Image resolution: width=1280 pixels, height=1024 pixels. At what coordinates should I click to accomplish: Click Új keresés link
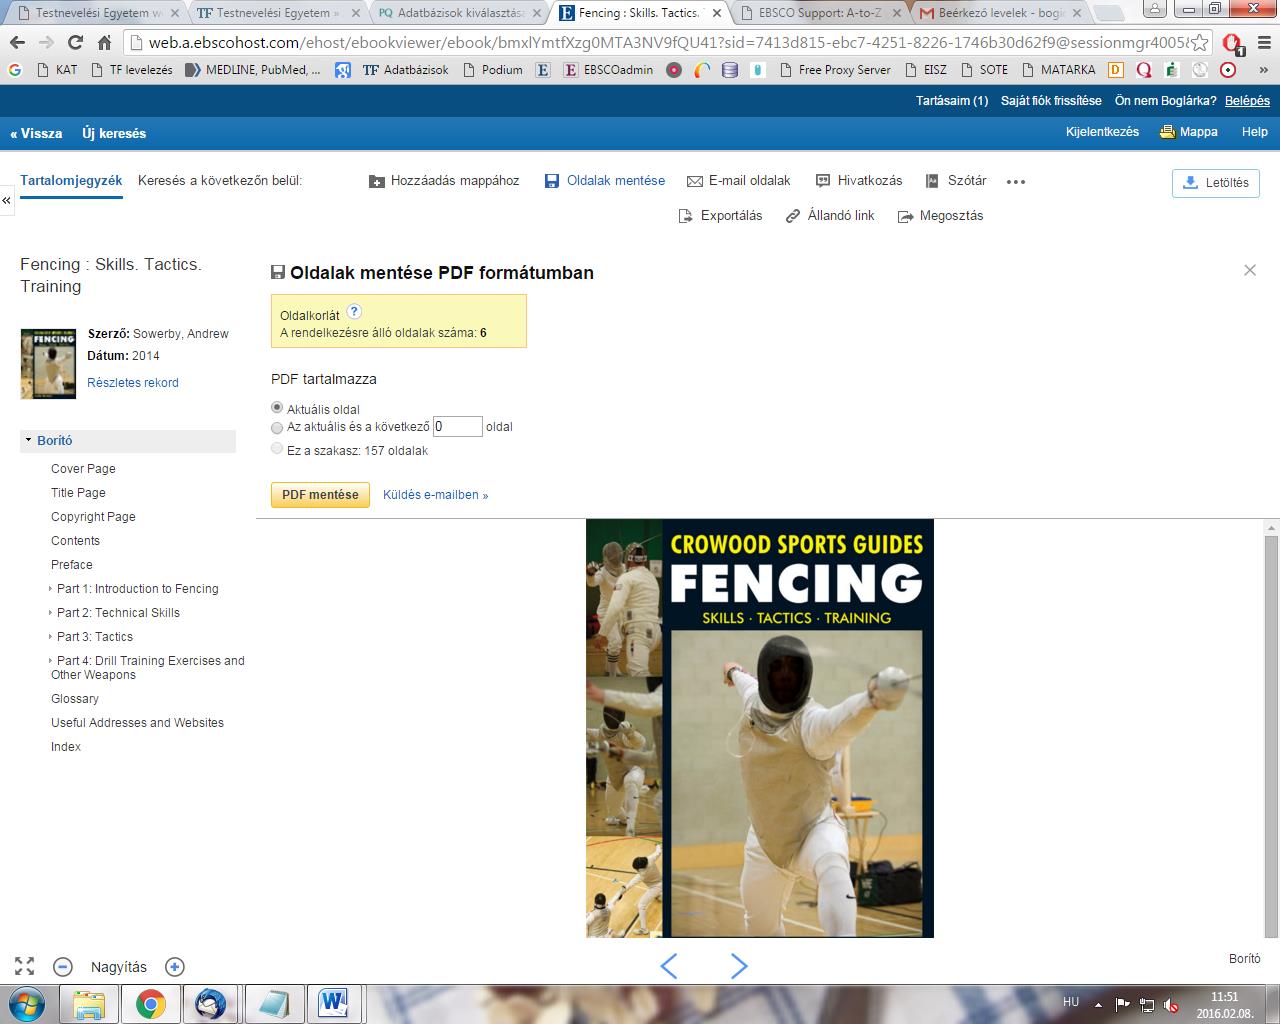pos(114,133)
